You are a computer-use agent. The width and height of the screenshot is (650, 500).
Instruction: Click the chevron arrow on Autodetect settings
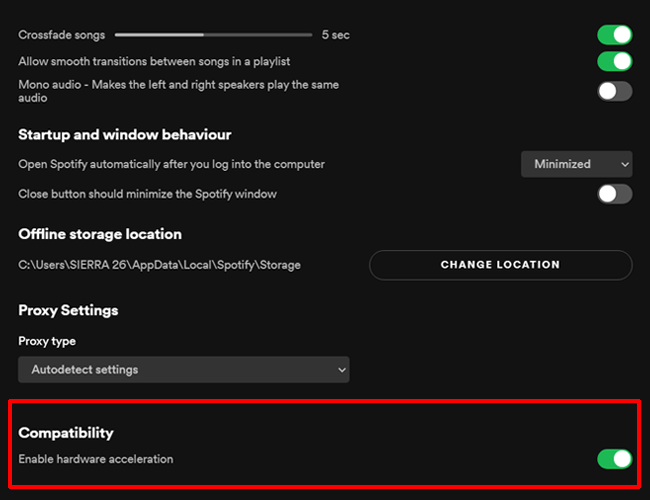(342, 370)
